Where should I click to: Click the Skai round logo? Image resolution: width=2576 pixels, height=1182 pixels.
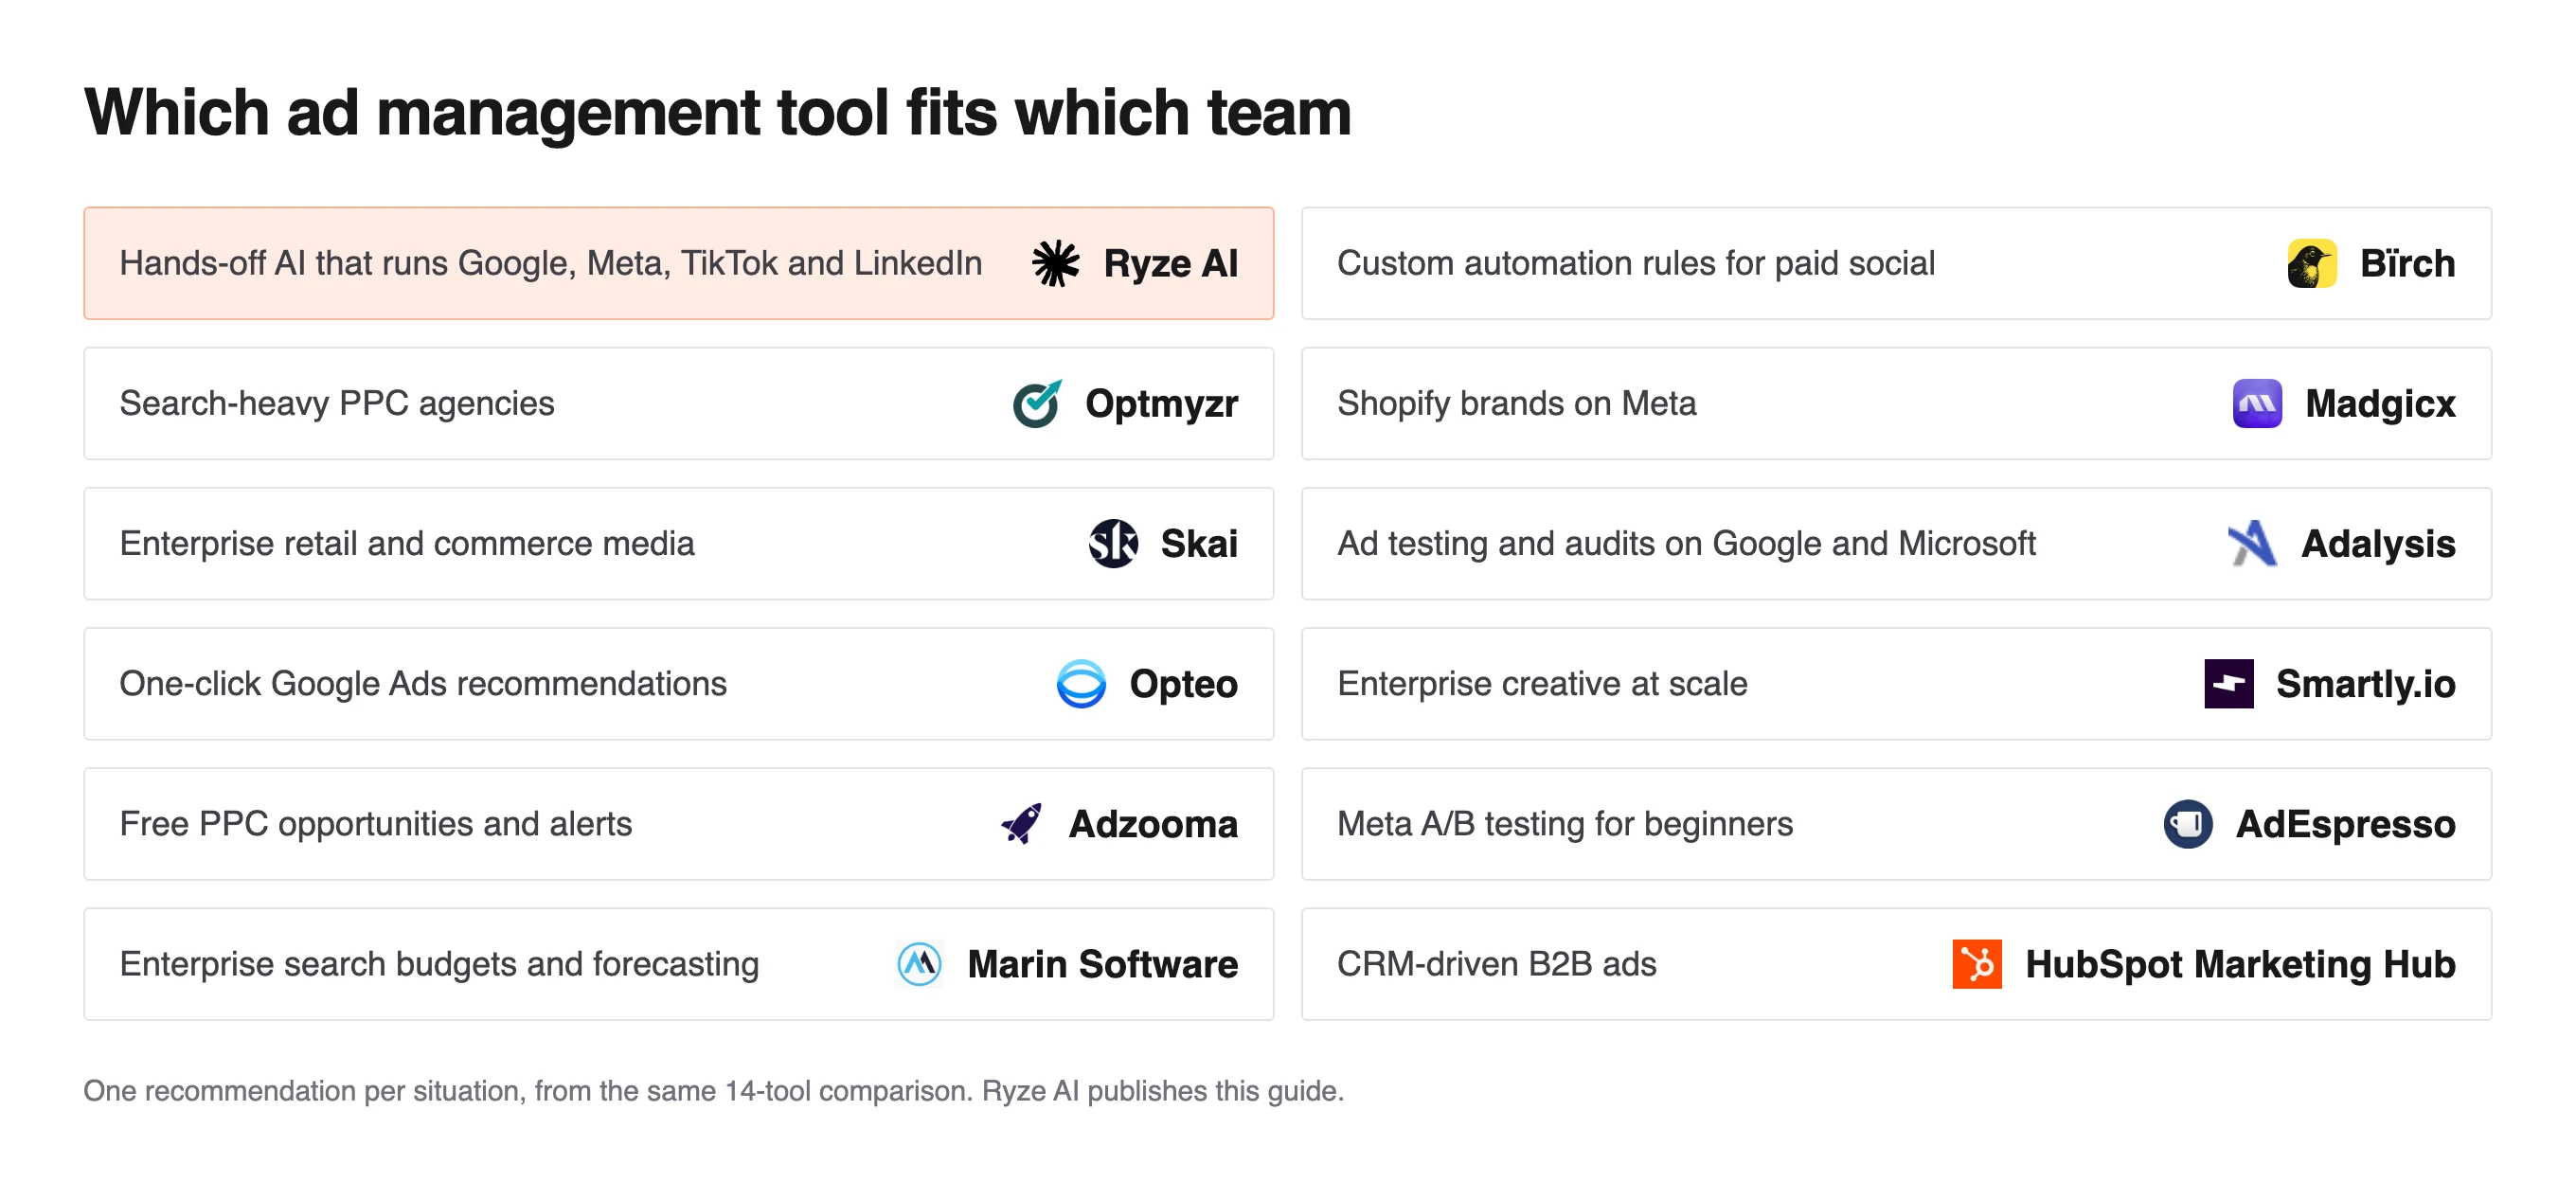click(1112, 543)
